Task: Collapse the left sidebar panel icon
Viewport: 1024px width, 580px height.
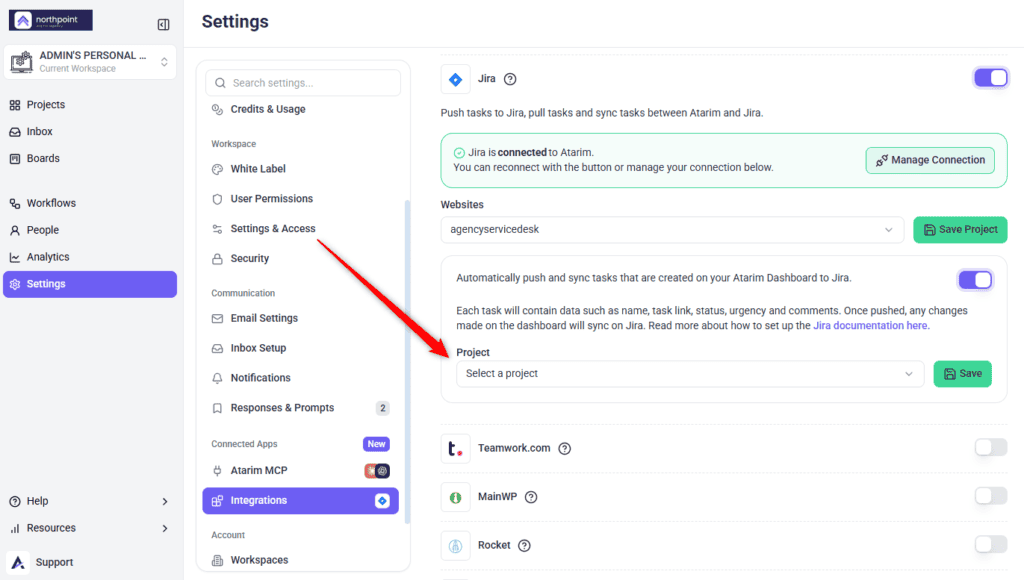Action: pos(163,25)
